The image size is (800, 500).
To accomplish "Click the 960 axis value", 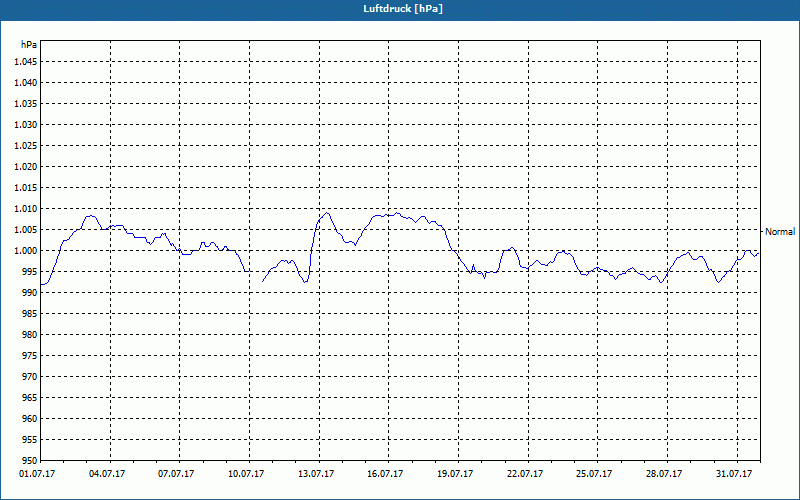I will 30,418.
